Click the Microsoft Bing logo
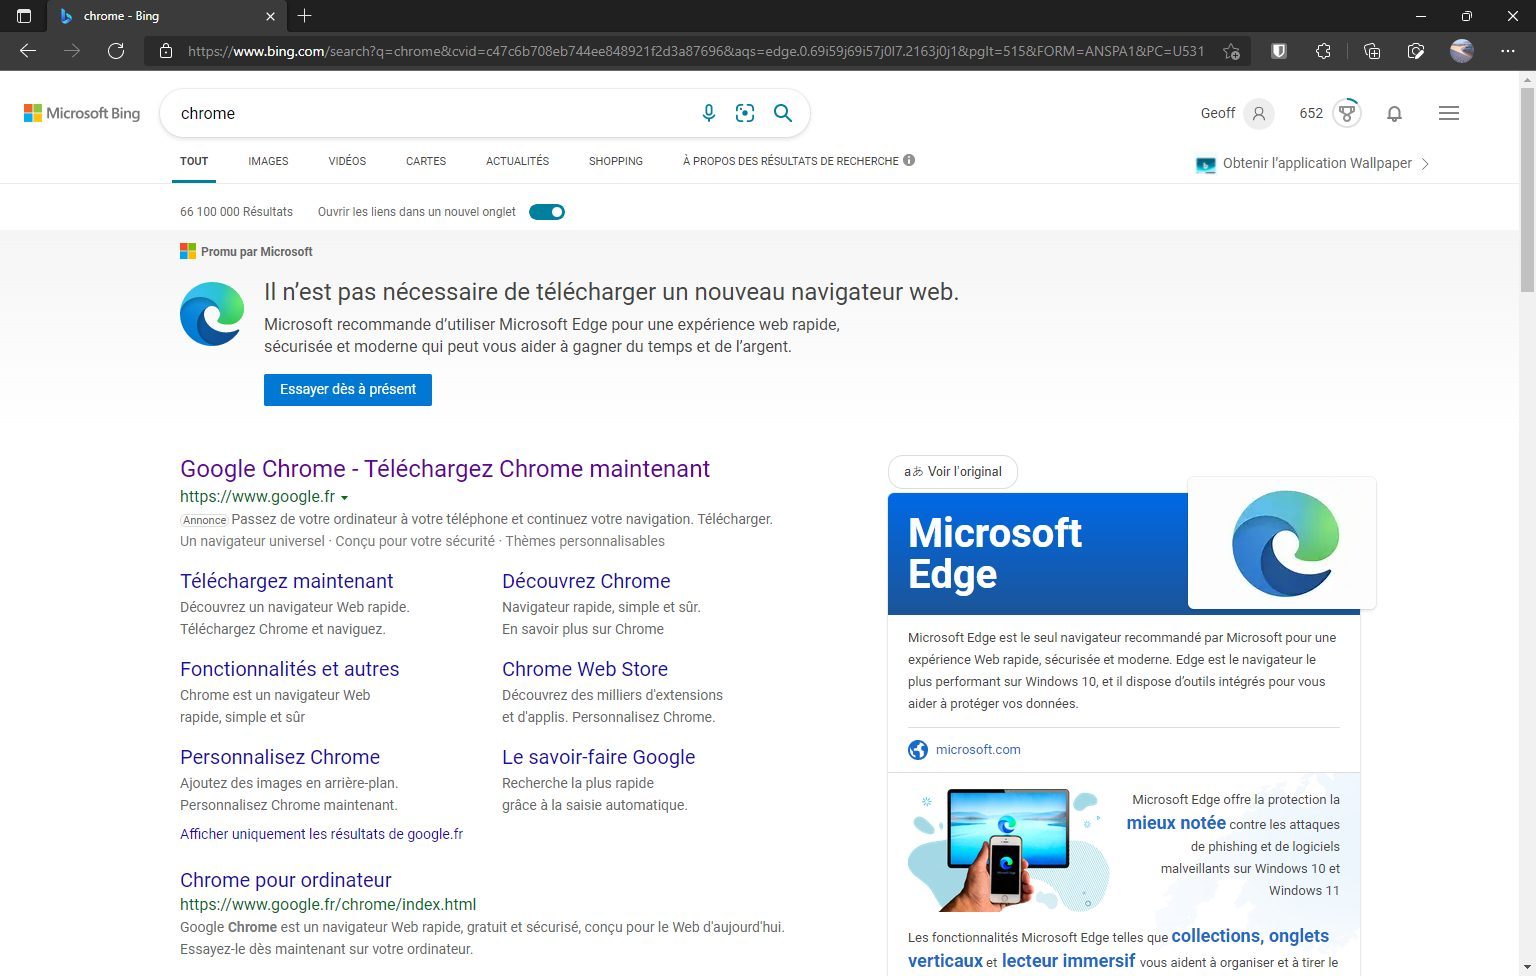 82,113
